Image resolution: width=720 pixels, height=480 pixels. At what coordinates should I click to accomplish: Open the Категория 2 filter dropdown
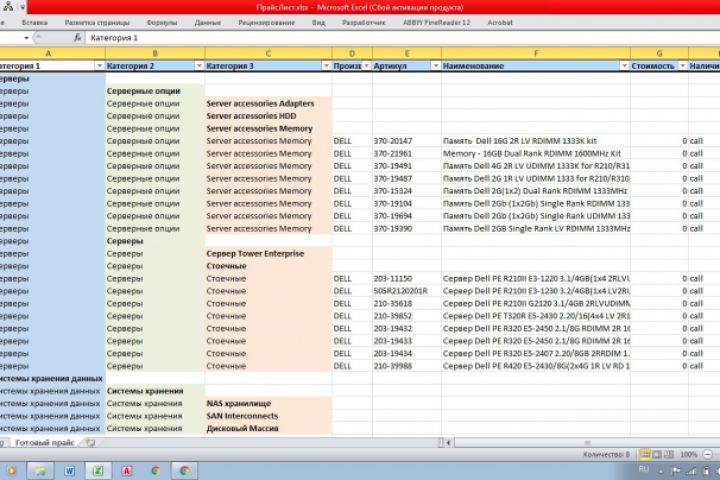199,66
